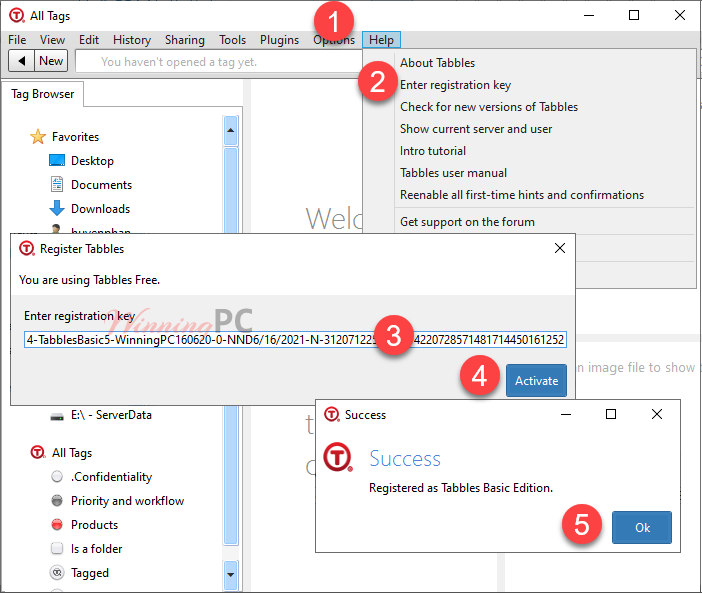Close the Register Tabbles dialog
The image size is (702, 593).
click(560, 248)
